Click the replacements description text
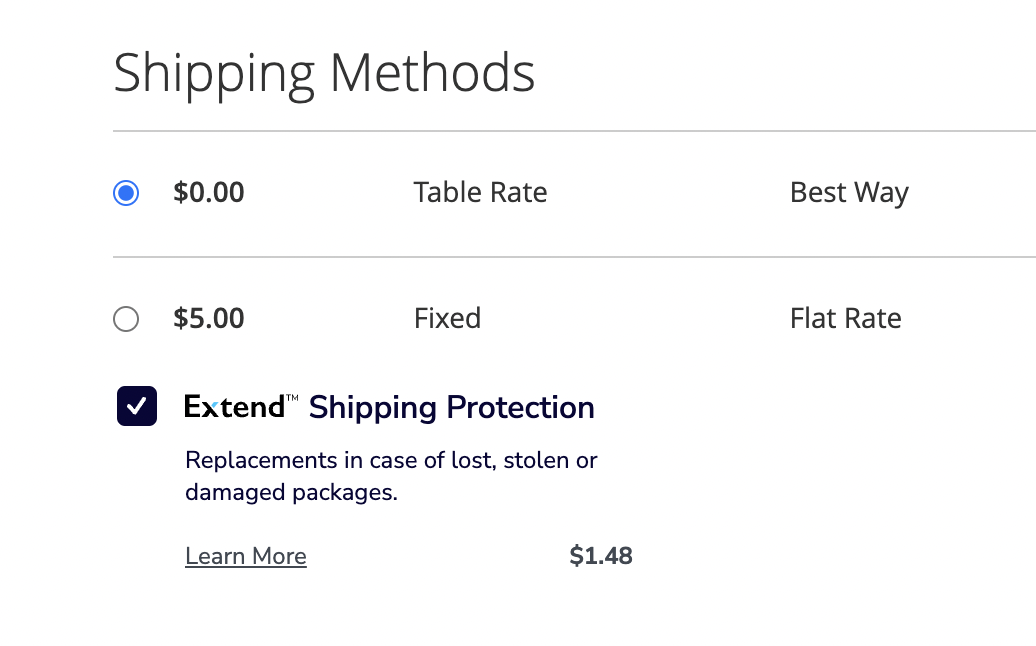The image size is (1036, 646). [x=391, y=461]
